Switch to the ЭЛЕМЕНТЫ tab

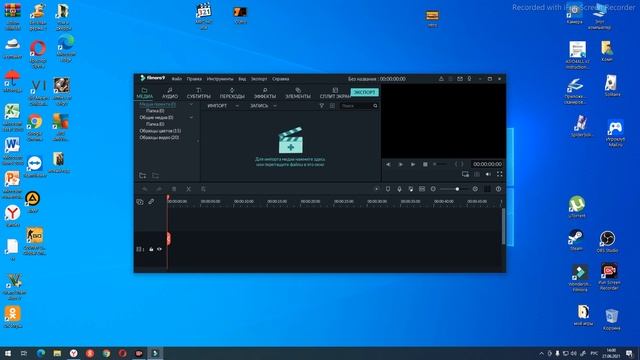tap(298, 93)
